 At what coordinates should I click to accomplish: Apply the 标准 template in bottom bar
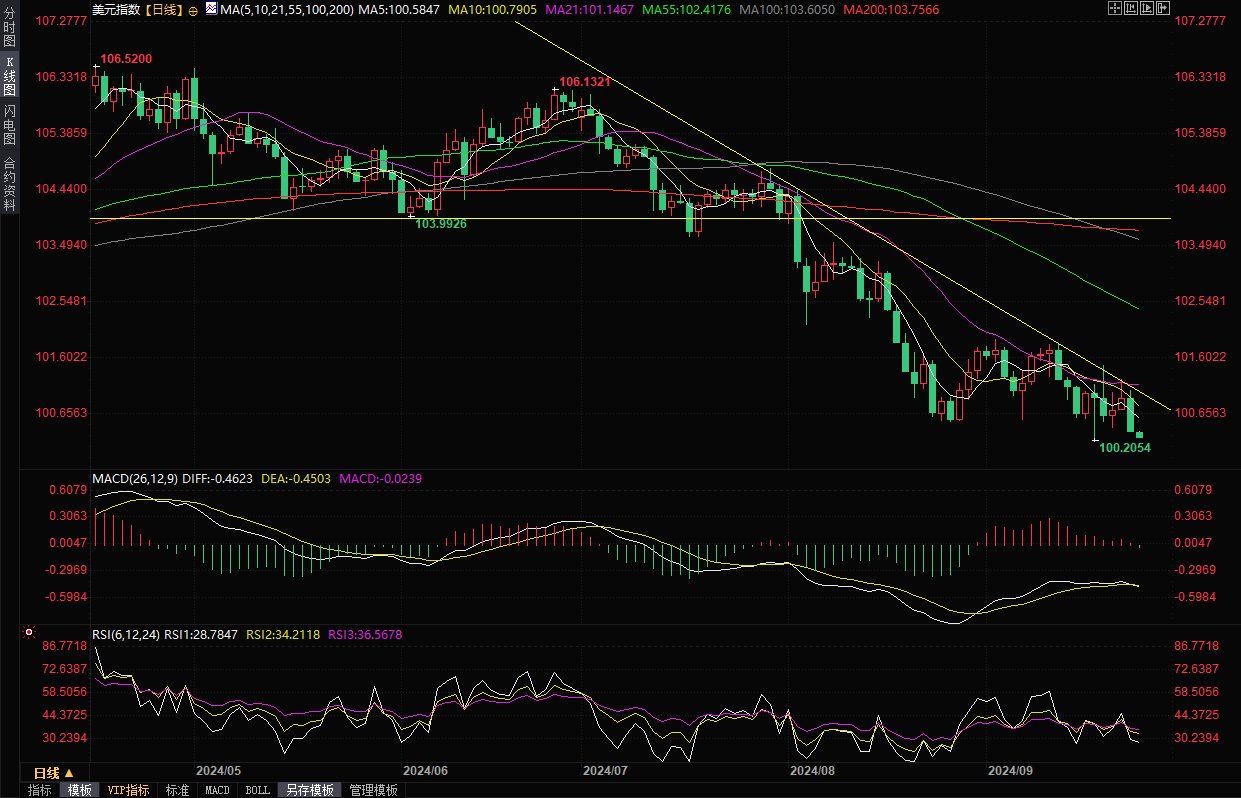point(177,790)
